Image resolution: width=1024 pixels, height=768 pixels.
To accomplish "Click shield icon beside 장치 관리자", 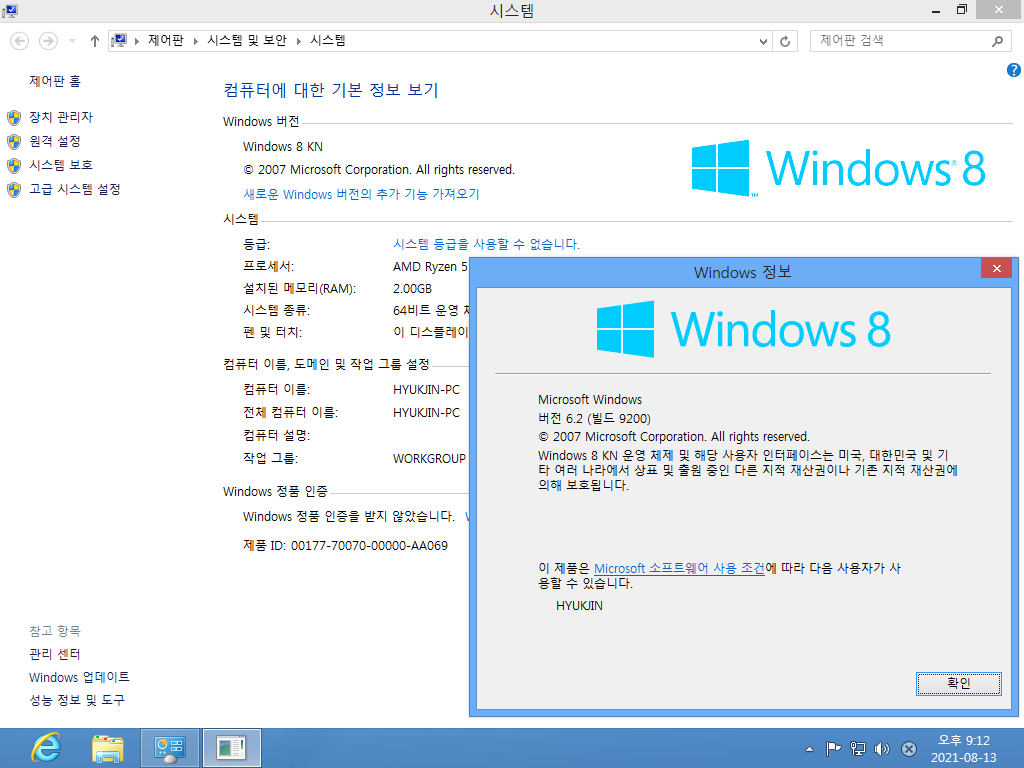I will click(x=14, y=118).
